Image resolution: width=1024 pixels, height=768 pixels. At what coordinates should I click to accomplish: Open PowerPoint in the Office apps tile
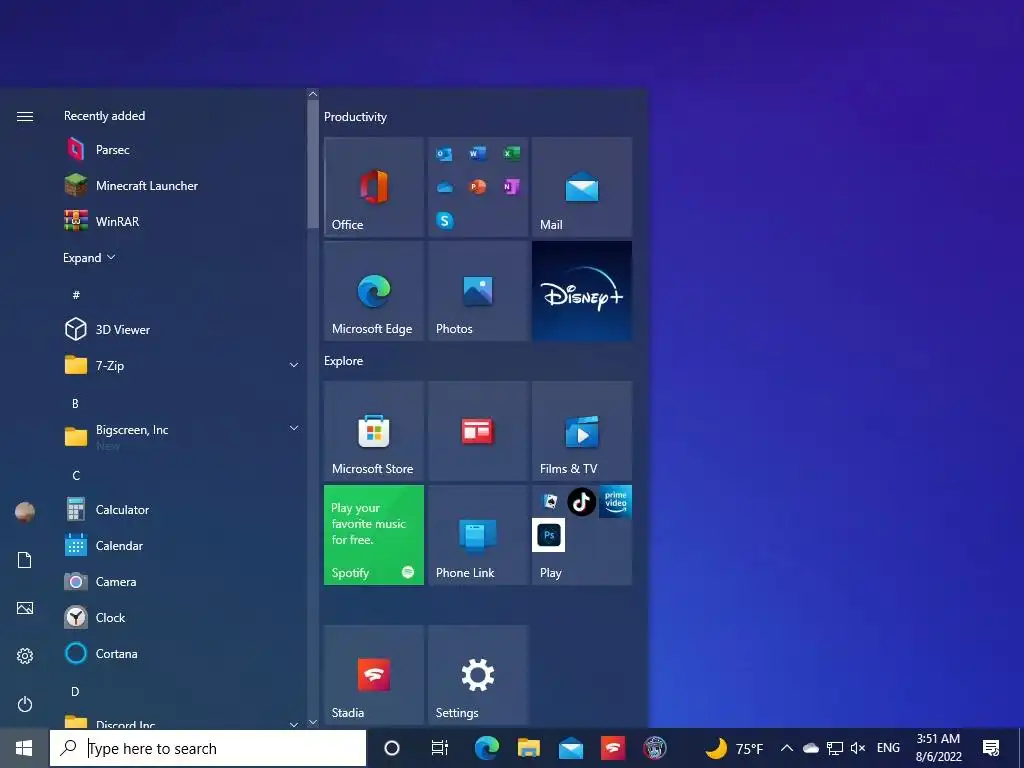point(478,187)
